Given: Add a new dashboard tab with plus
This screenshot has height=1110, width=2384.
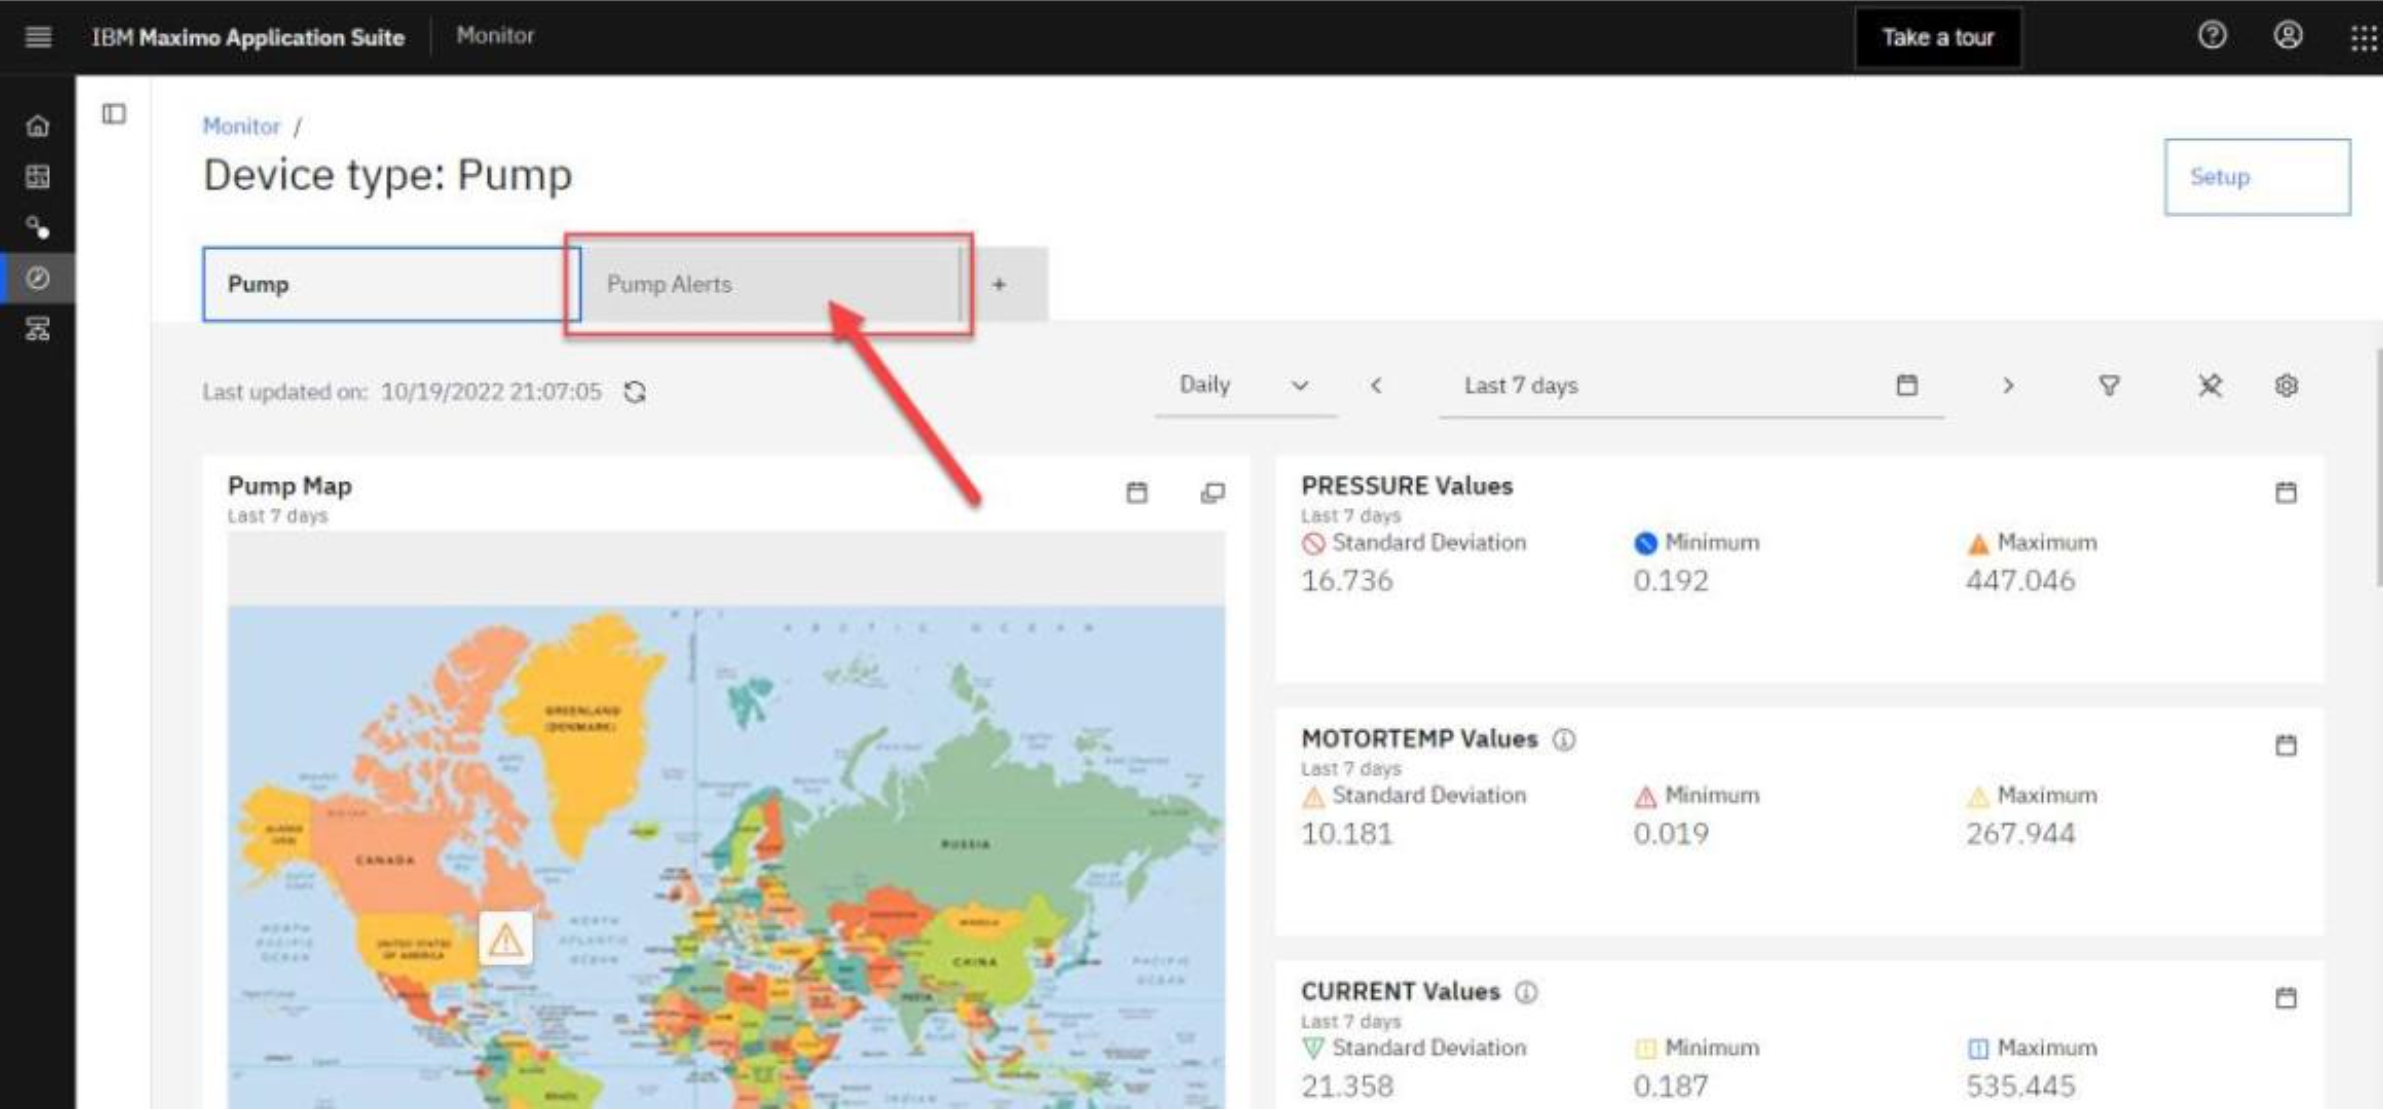Looking at the screenshot, I should tap(998, 285).
